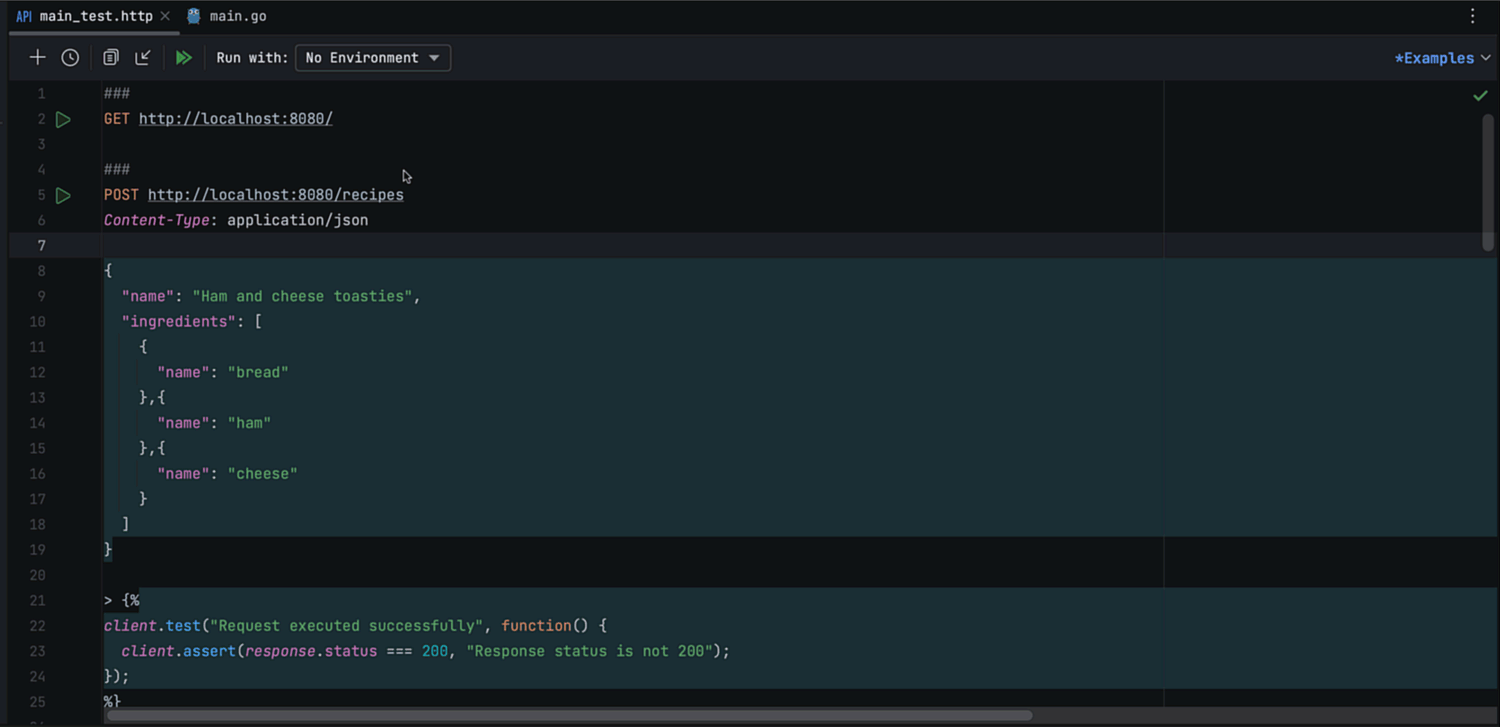Close the main_test.http tab
Screen dimensions: 1500x727
165,15
